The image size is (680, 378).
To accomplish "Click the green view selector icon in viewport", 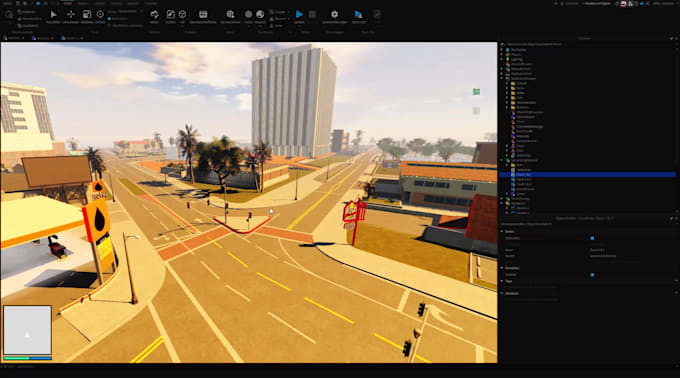I will pyautogui.click(x=476, y=91).
